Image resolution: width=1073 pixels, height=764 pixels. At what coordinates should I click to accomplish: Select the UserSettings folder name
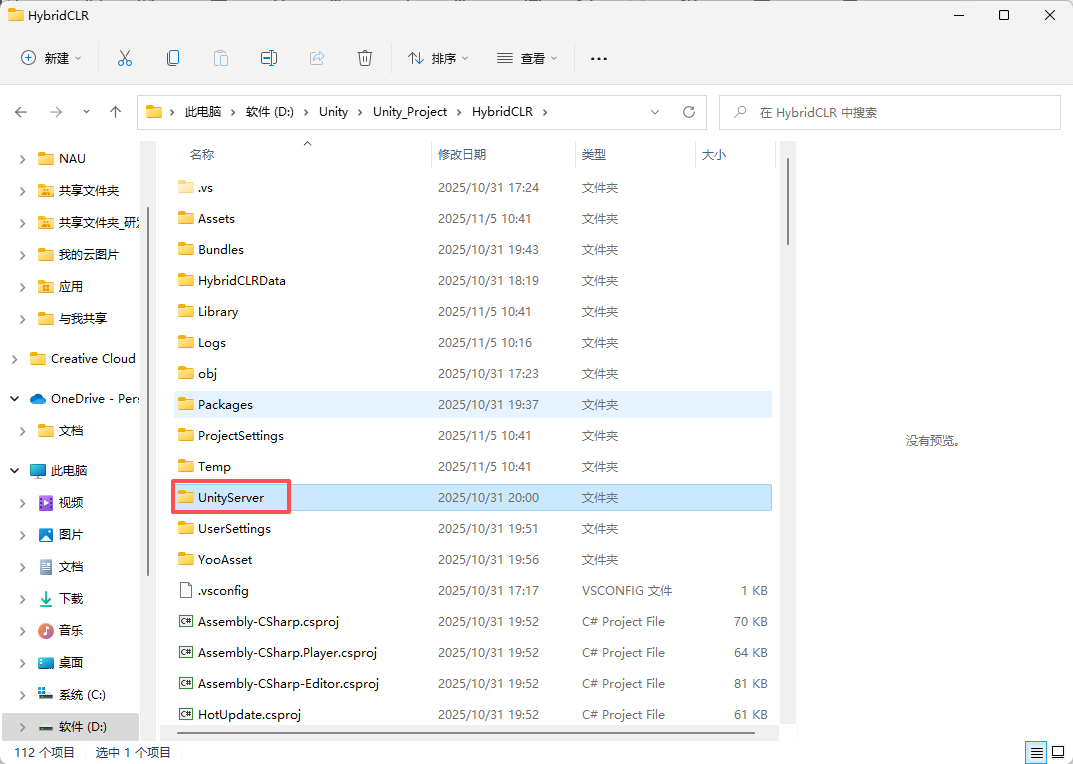click(234, 529)
